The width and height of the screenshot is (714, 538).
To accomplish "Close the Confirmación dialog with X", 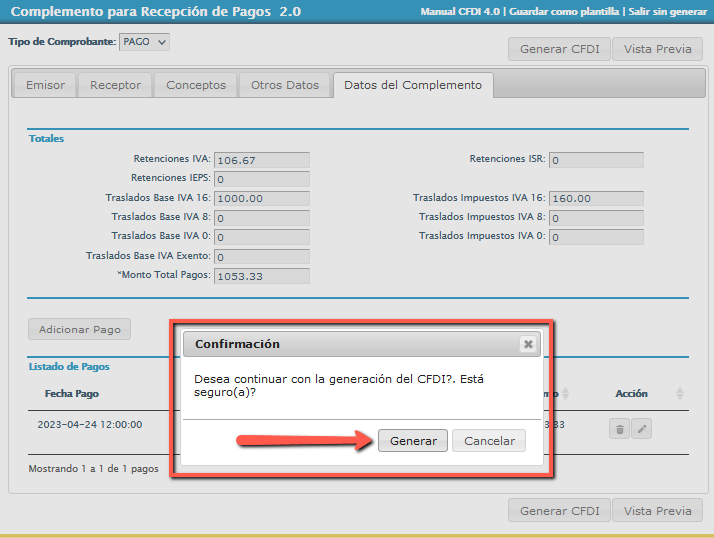I will click(x=528, y=344).
